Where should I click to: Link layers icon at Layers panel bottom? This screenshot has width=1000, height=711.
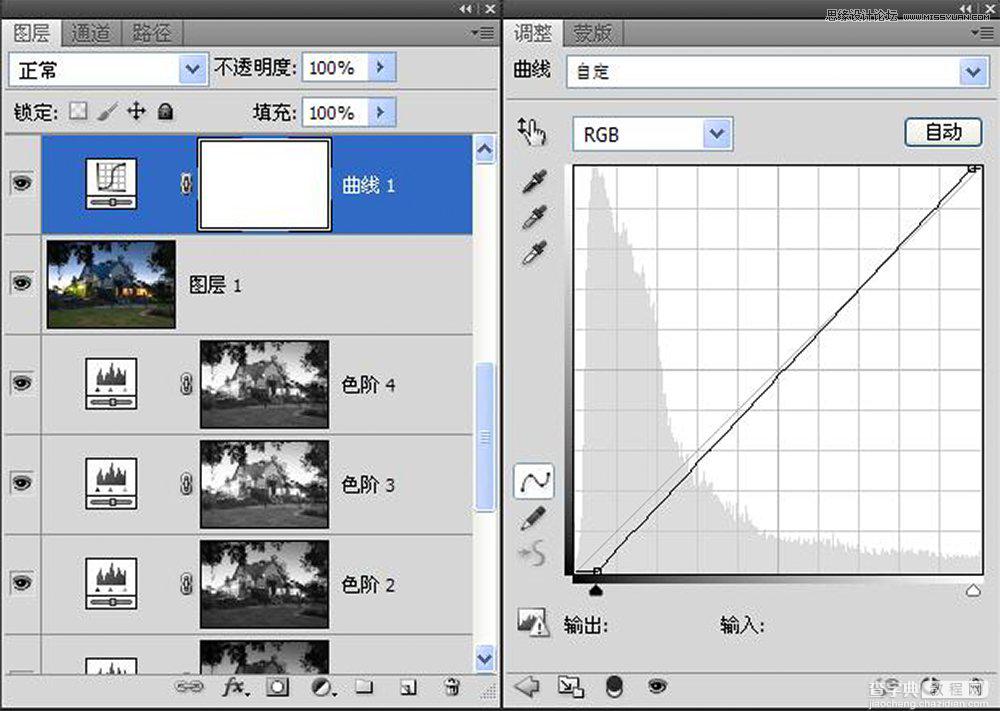point(189,687)
